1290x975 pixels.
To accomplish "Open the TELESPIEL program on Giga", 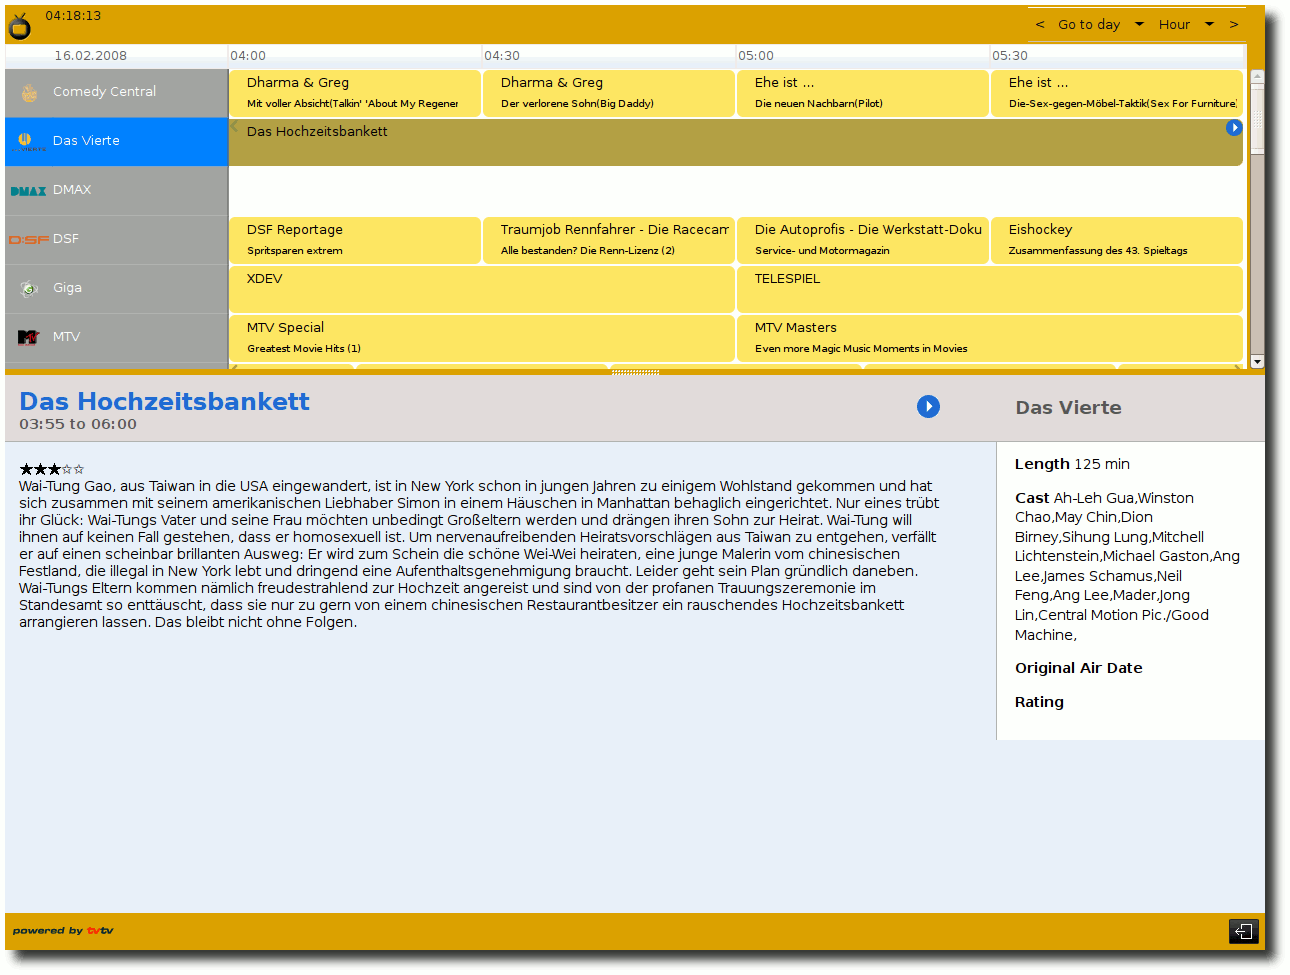I will 990,289.
